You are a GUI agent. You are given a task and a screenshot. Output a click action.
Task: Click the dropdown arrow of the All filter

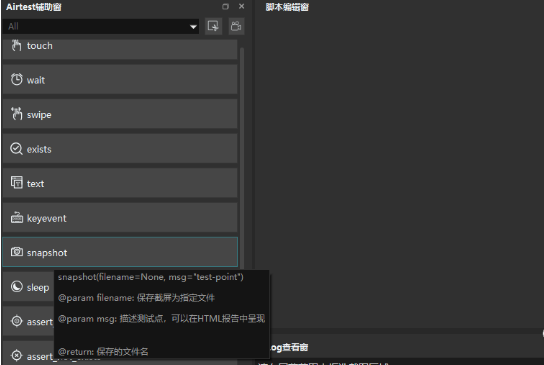click(193, 27)
